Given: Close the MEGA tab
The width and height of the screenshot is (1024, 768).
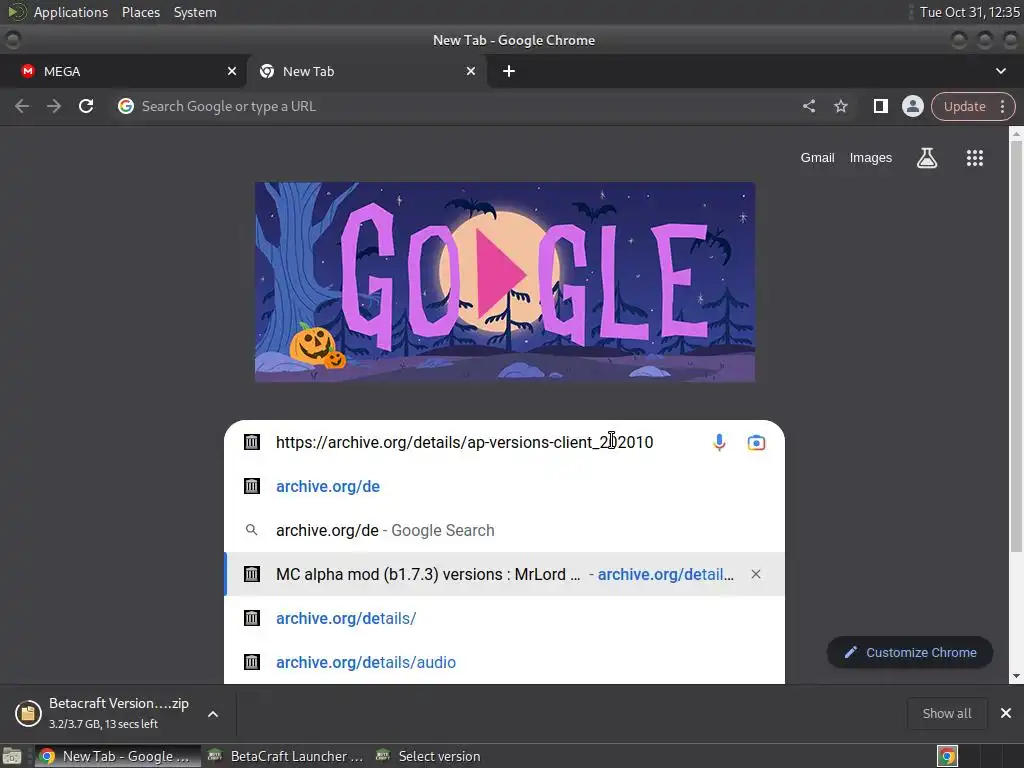Looking at the screenshot, I should (232, 71).
